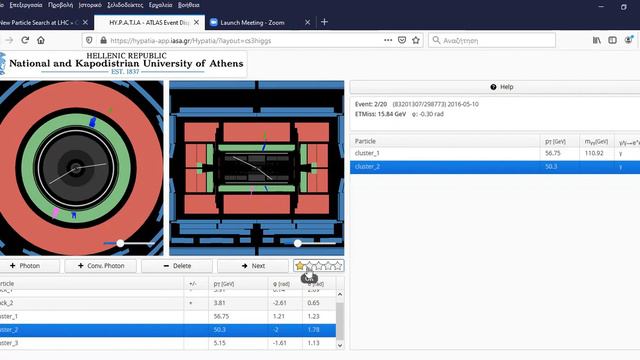
Task: Go to the Firefox home page icon
Action: pyautogui.click(x=41, y=40)
